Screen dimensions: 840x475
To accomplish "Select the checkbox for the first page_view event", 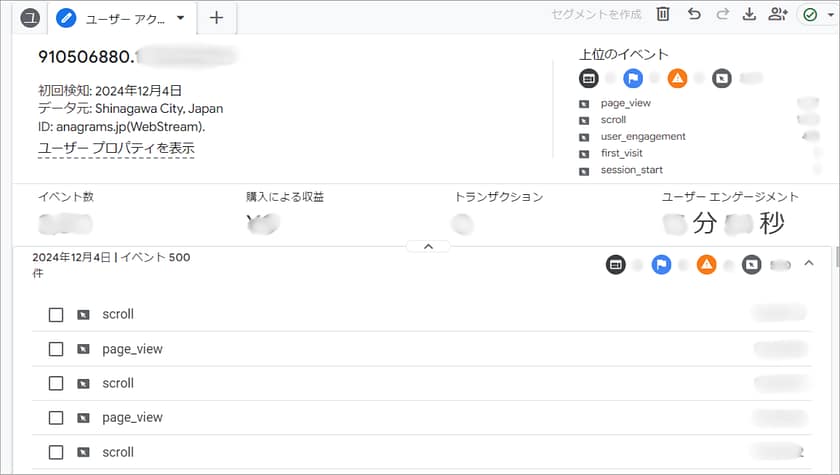I will click(56, 349).
